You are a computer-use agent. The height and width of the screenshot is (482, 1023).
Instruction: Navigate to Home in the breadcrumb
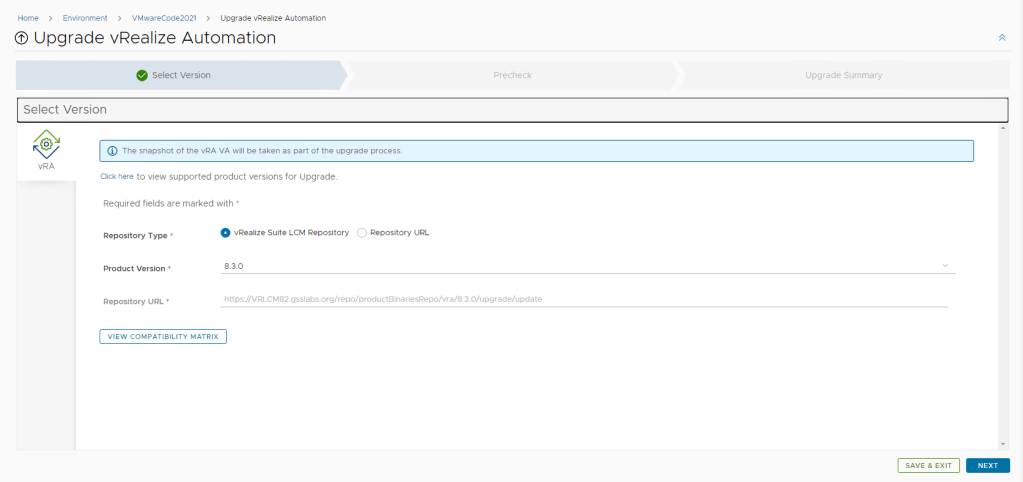[x=28, y=18]
